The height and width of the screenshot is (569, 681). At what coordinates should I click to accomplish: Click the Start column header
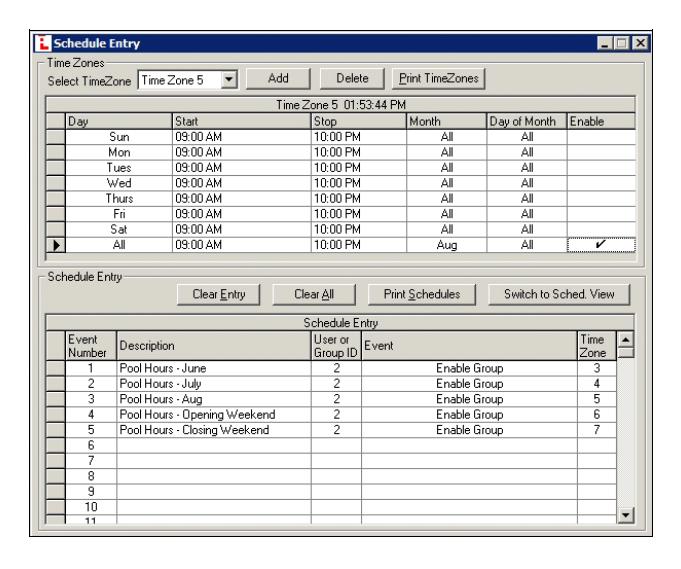click(241, 121)
